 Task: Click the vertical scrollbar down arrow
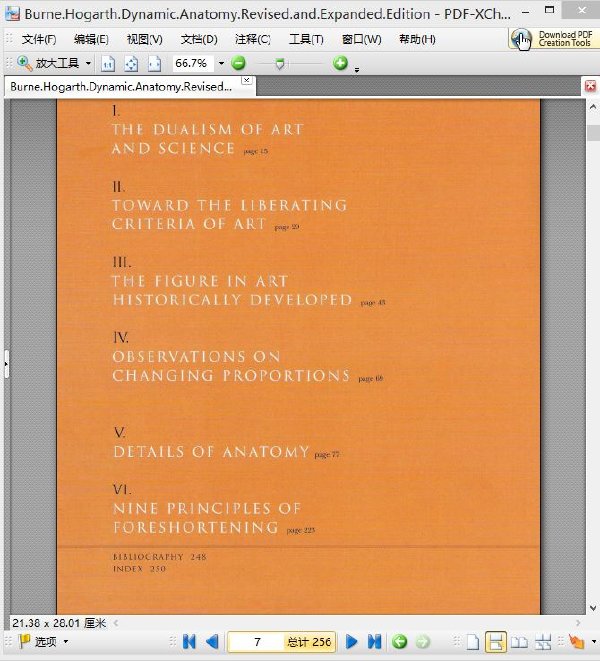(x=593, y=608)
